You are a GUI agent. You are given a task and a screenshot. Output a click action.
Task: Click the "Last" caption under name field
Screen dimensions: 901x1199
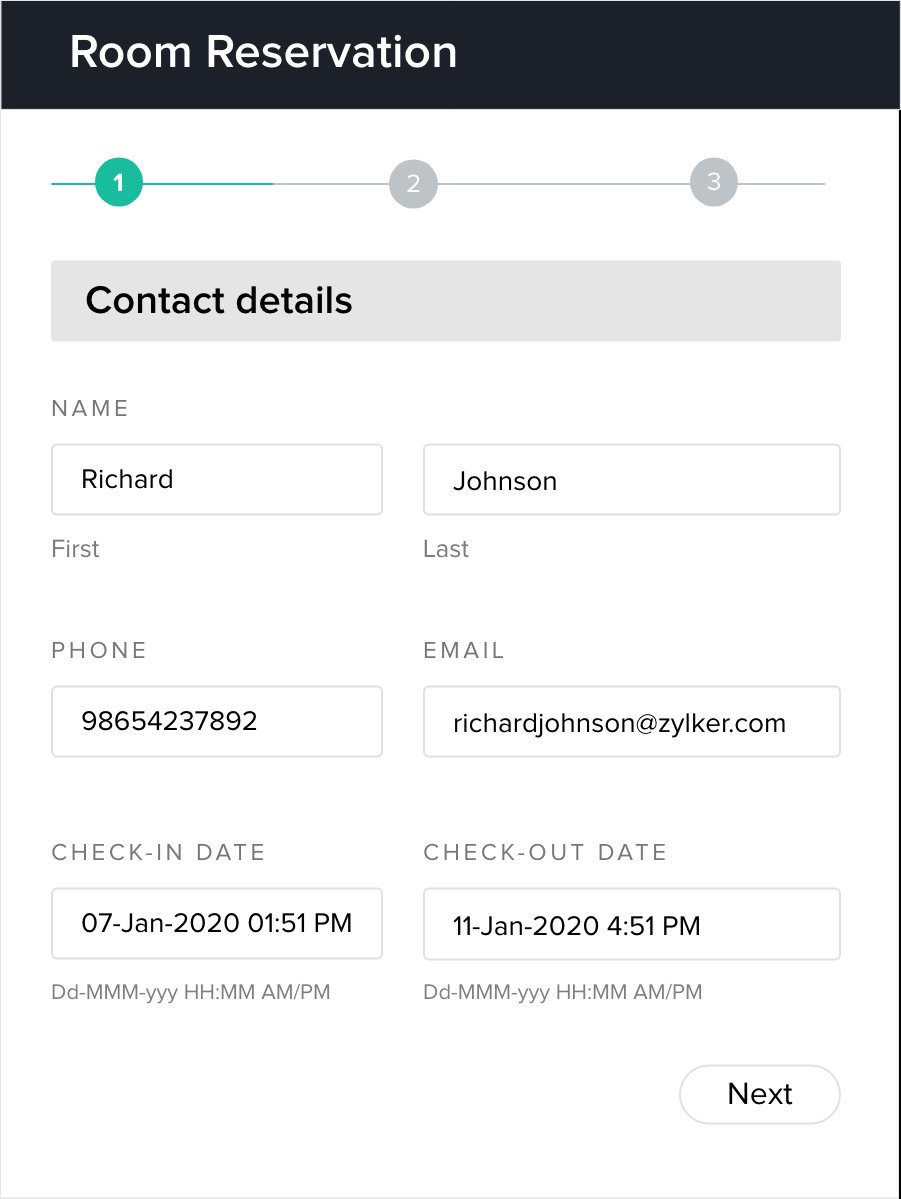[x=446, y=549]
